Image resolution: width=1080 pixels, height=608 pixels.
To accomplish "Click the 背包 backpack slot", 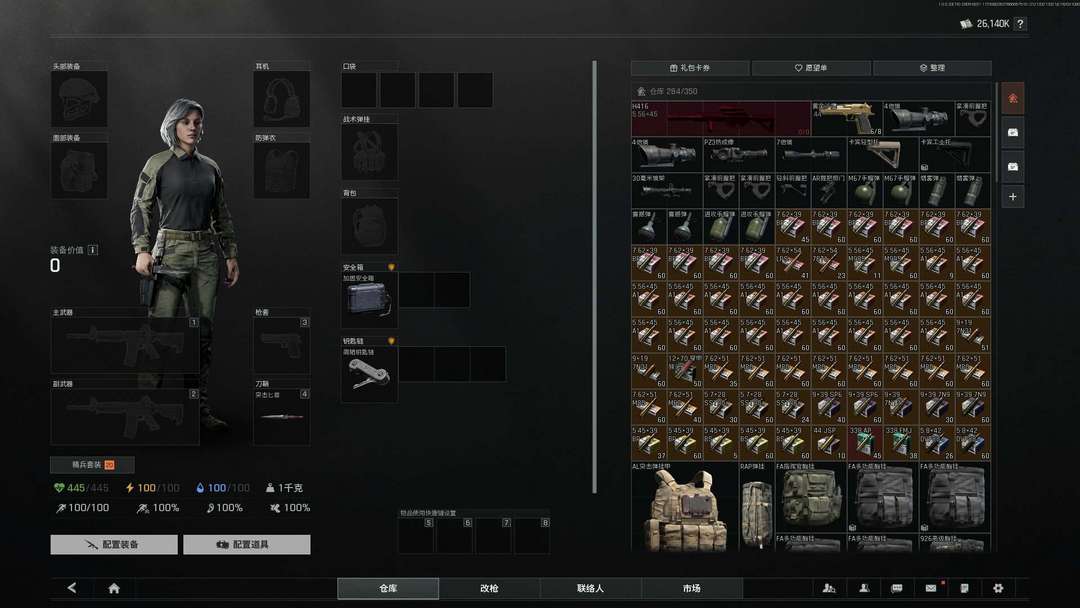I will (369, 227).
